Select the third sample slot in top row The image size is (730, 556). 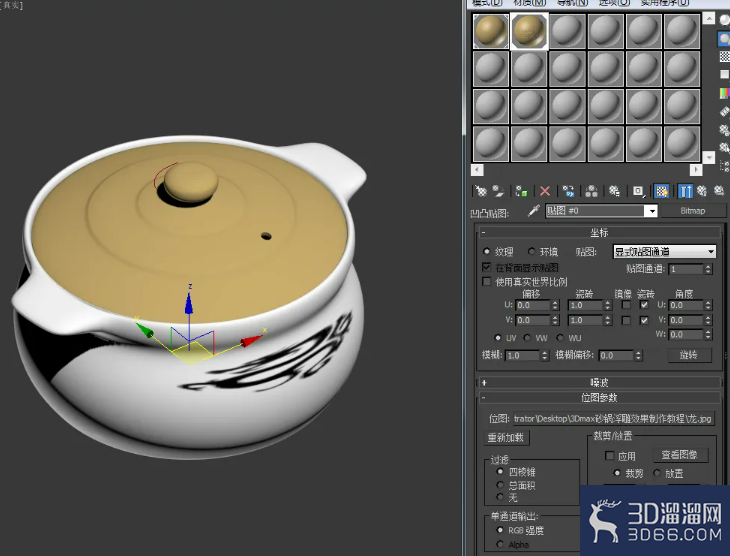click(x=567, y=31)
